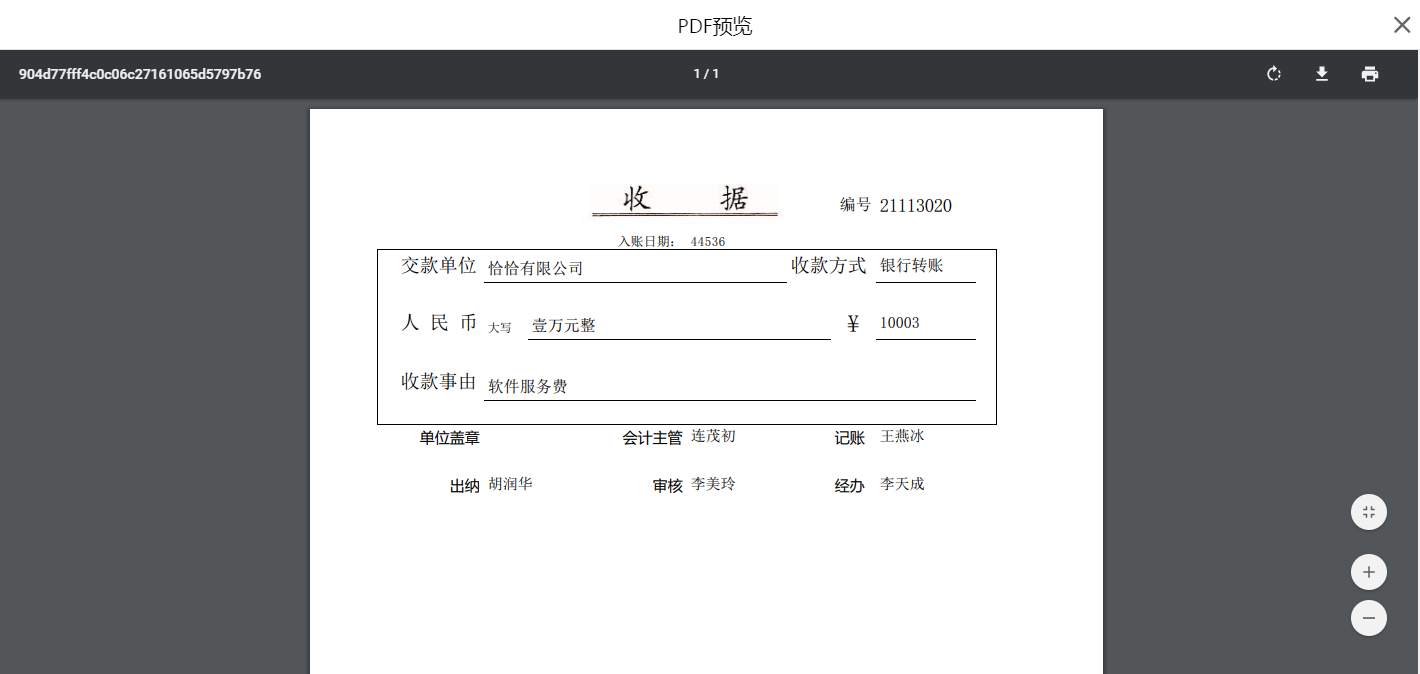Viewport: 1420px width, 674px height.
Task: Click the PDF预览 dialog title
Action: point(714,26)
